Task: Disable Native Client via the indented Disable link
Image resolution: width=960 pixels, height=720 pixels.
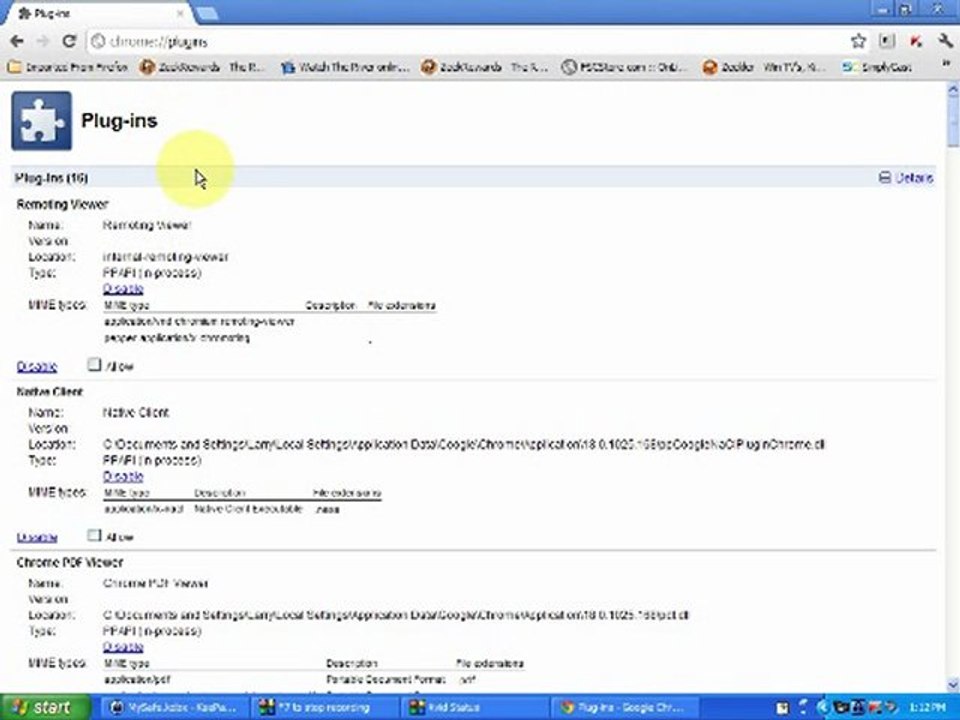Action: click(123, 476)
